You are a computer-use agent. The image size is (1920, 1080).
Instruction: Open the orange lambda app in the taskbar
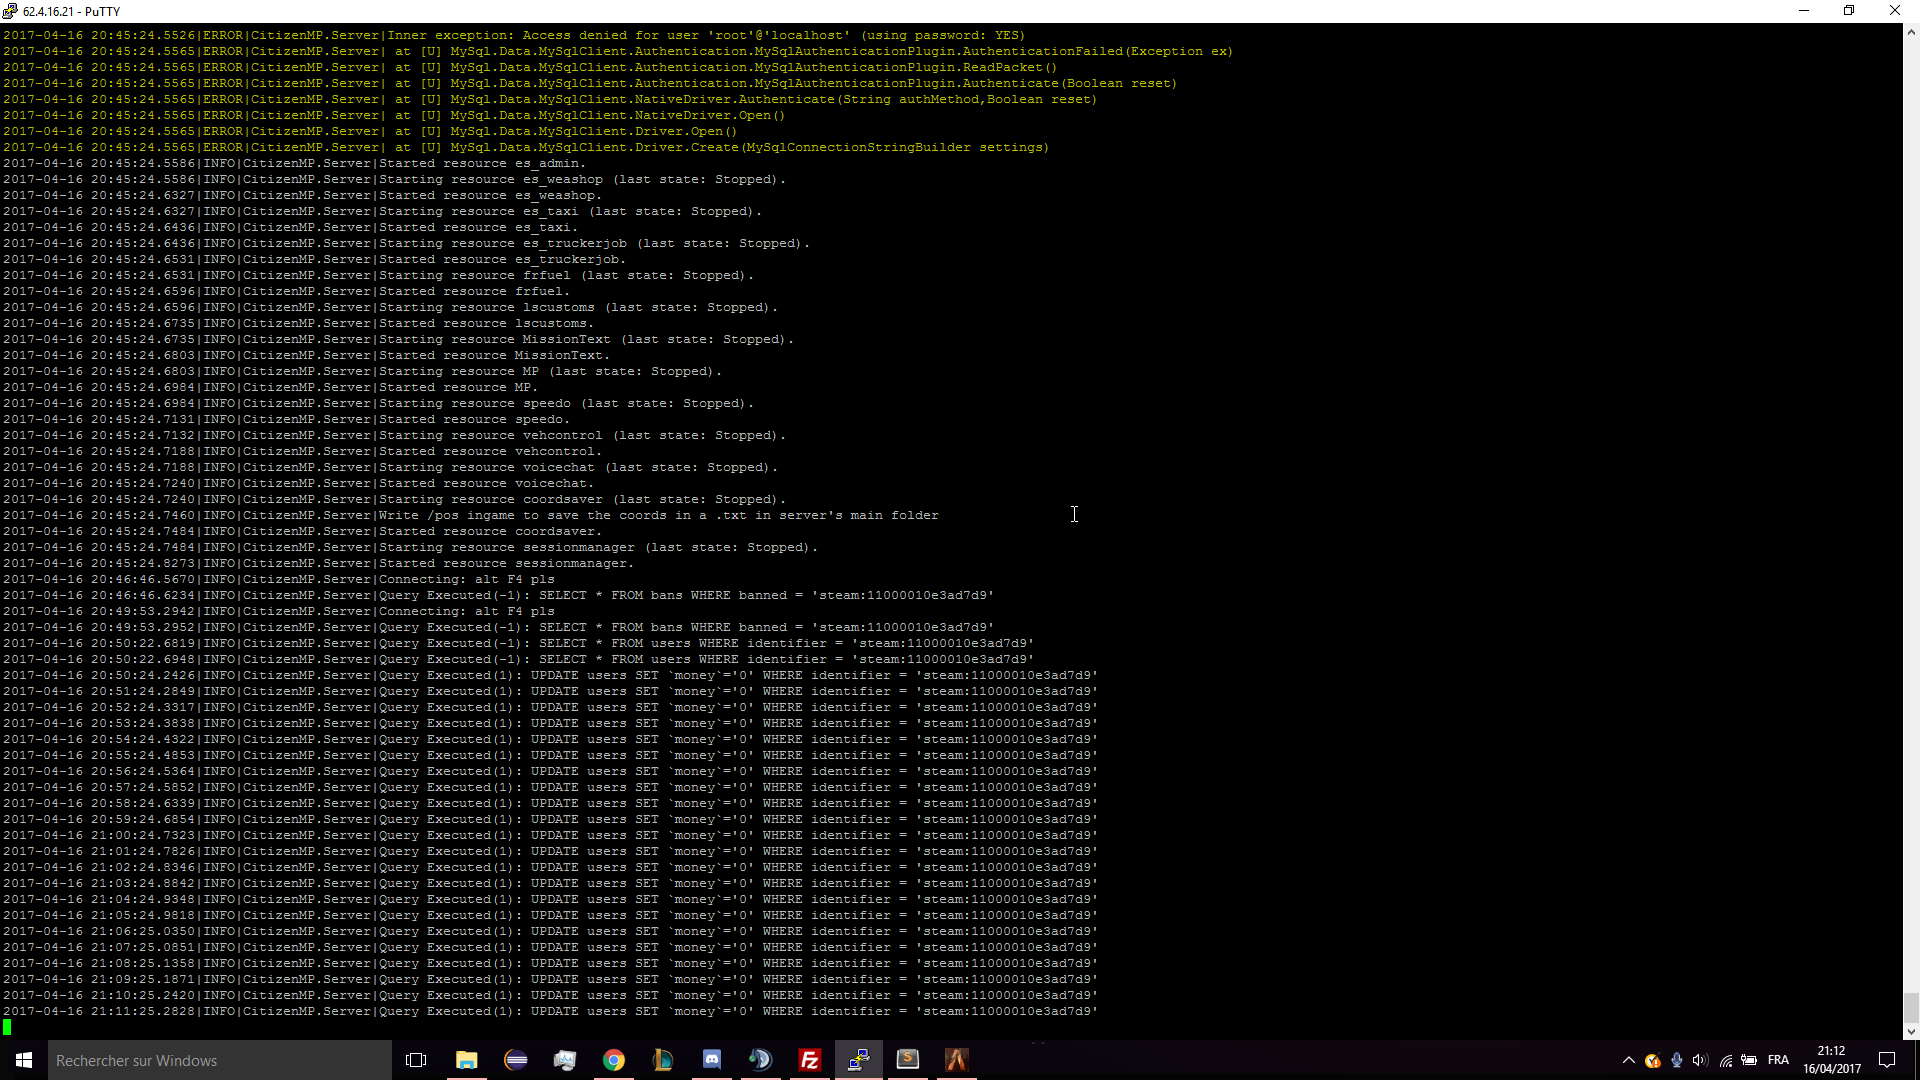click(x=956, y=1060)
